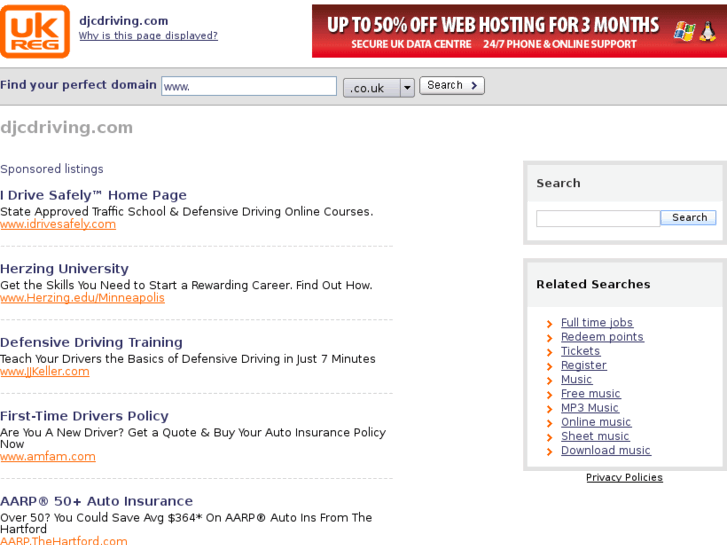Screen dimensions: 727x545
Task: Open Herzing University sponsored listing
Action: click(x=64, y=269)
